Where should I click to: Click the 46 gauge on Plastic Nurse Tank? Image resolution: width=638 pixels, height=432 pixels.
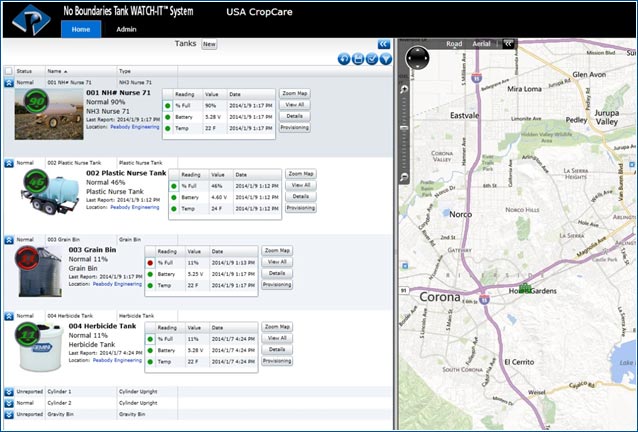pyautogui.click(x=36, y=181)
